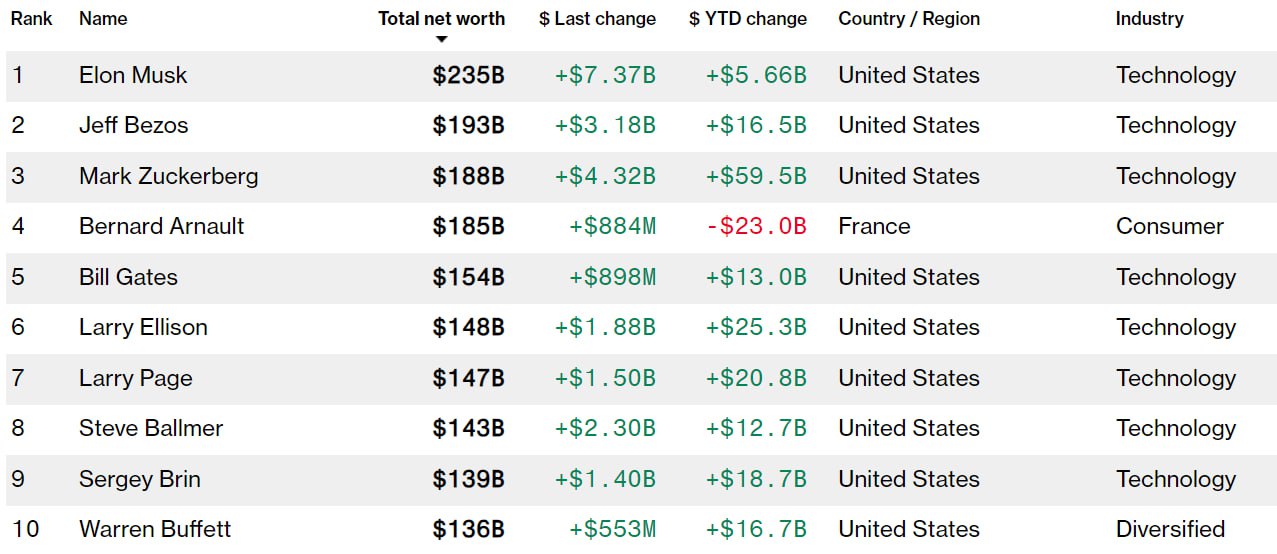
Task: Click Elon Musk's $235B net worth cell
Action: coord(468,75)
